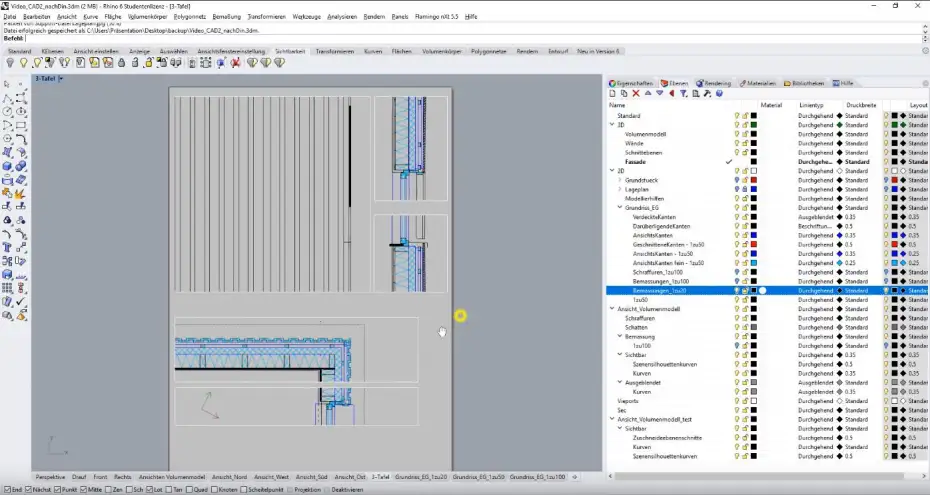Click the Name column header in layers
The image size is (930, 495).
(x=617, y=105)
